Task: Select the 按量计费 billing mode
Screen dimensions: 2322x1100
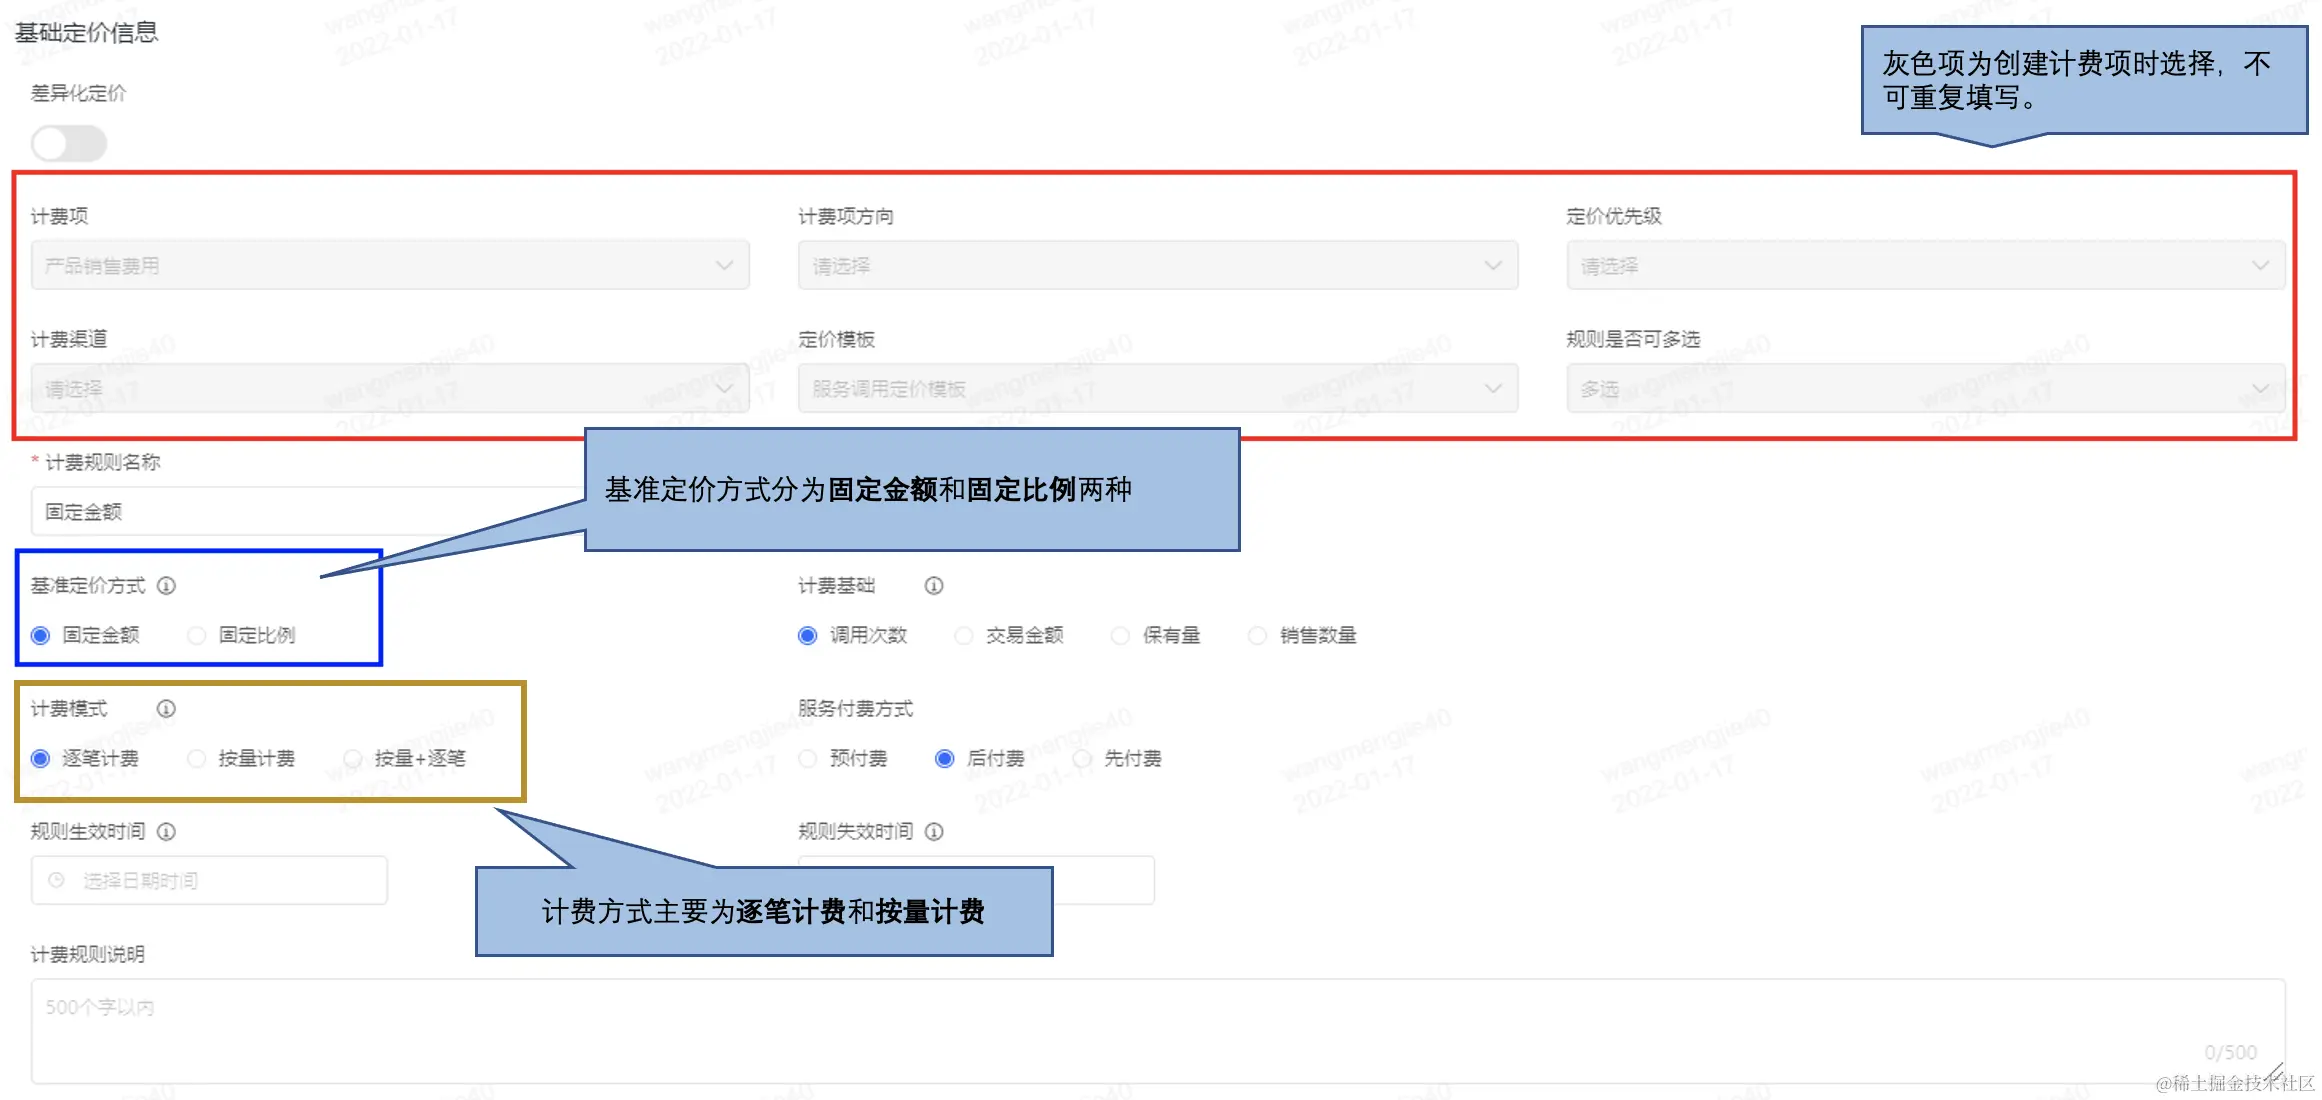Action: (196, 758)
